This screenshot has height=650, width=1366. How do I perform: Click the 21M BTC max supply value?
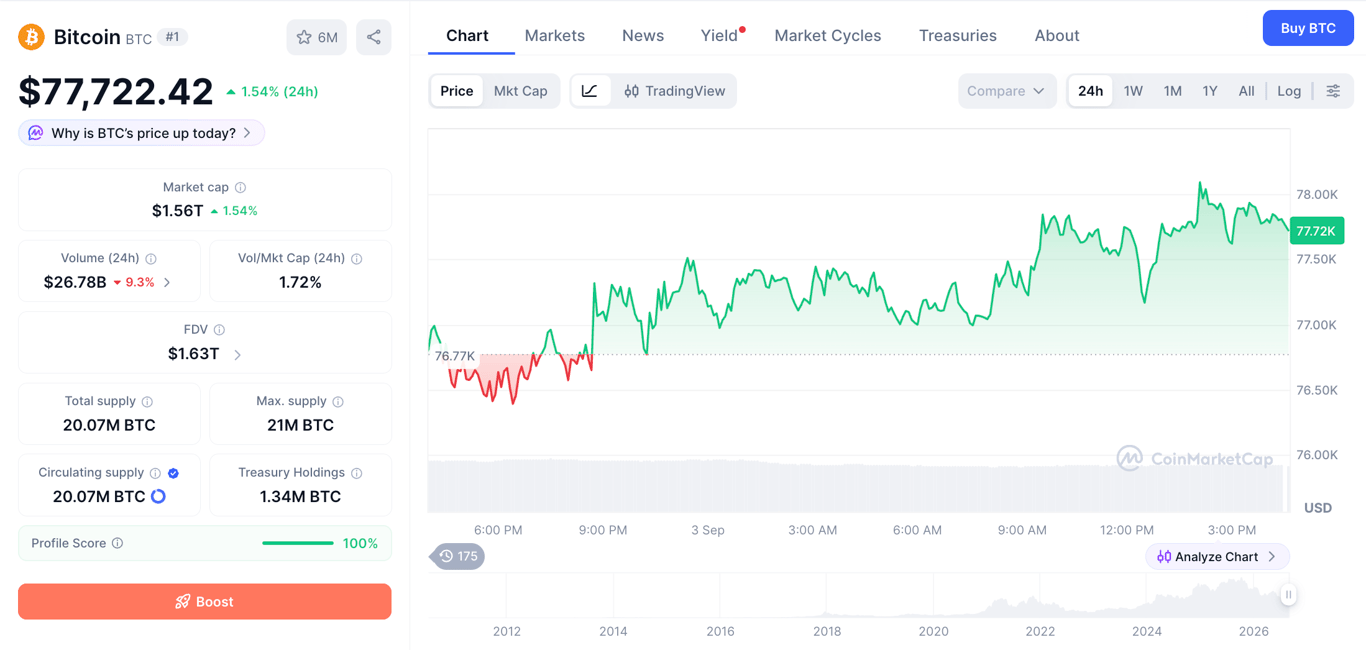click(300, 425)
